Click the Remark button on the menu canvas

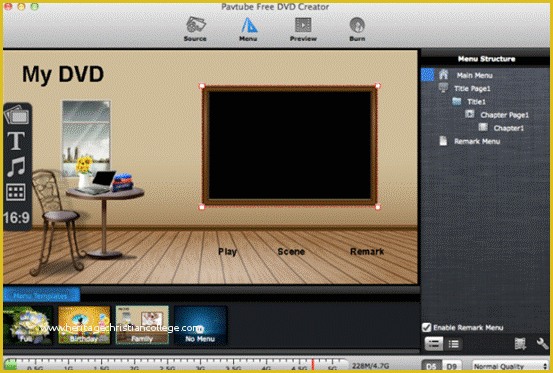367,252
